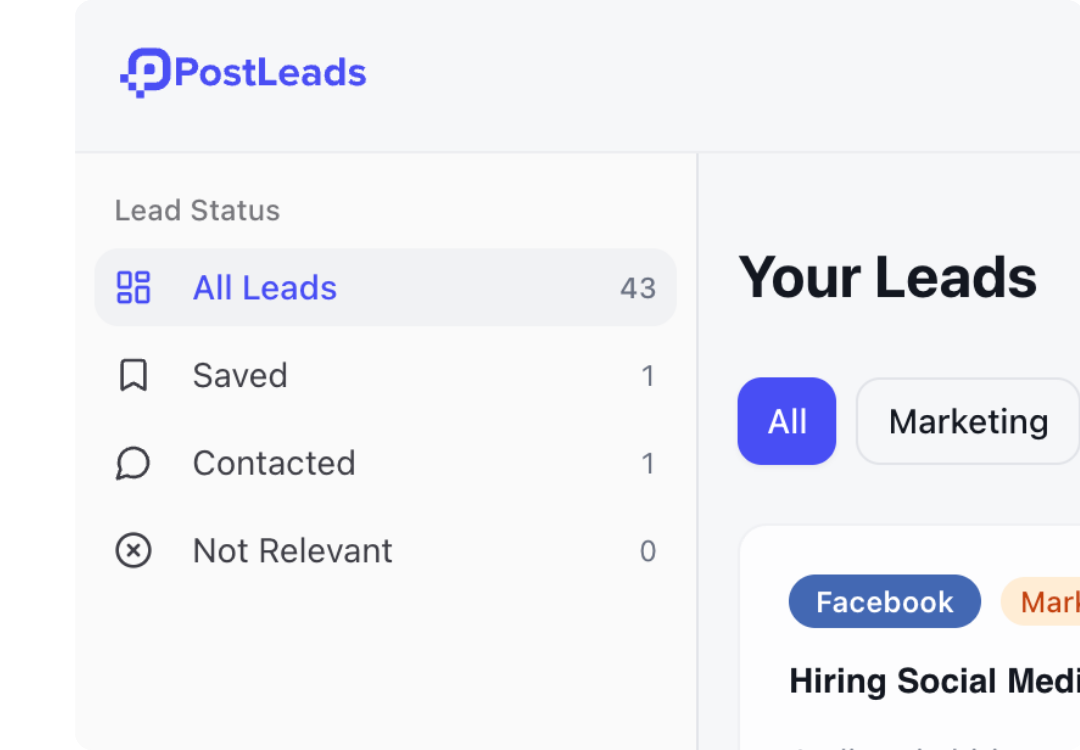Viewport: 1080px width, 750px height.
Task: Click the Saved bookmark icon
Action: [x=133, y=376]
